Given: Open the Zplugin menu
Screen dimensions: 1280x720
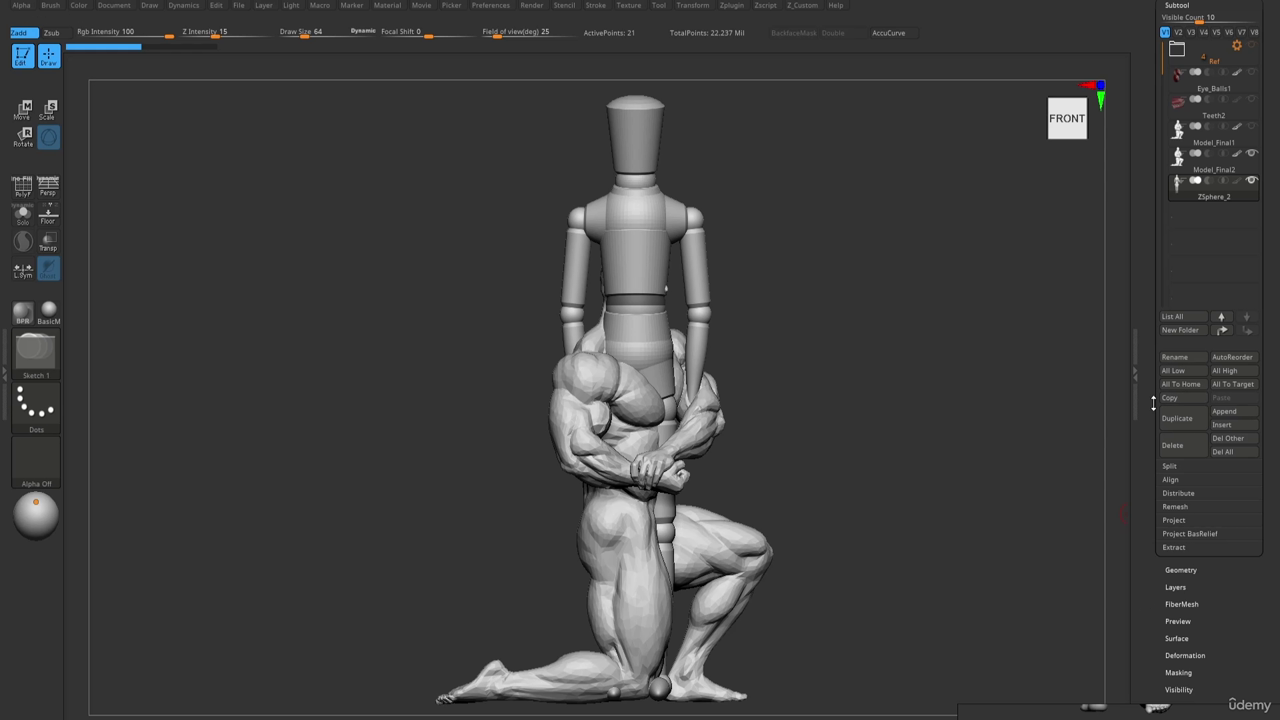Looking at the screenshot, I should tap(731, 5).
